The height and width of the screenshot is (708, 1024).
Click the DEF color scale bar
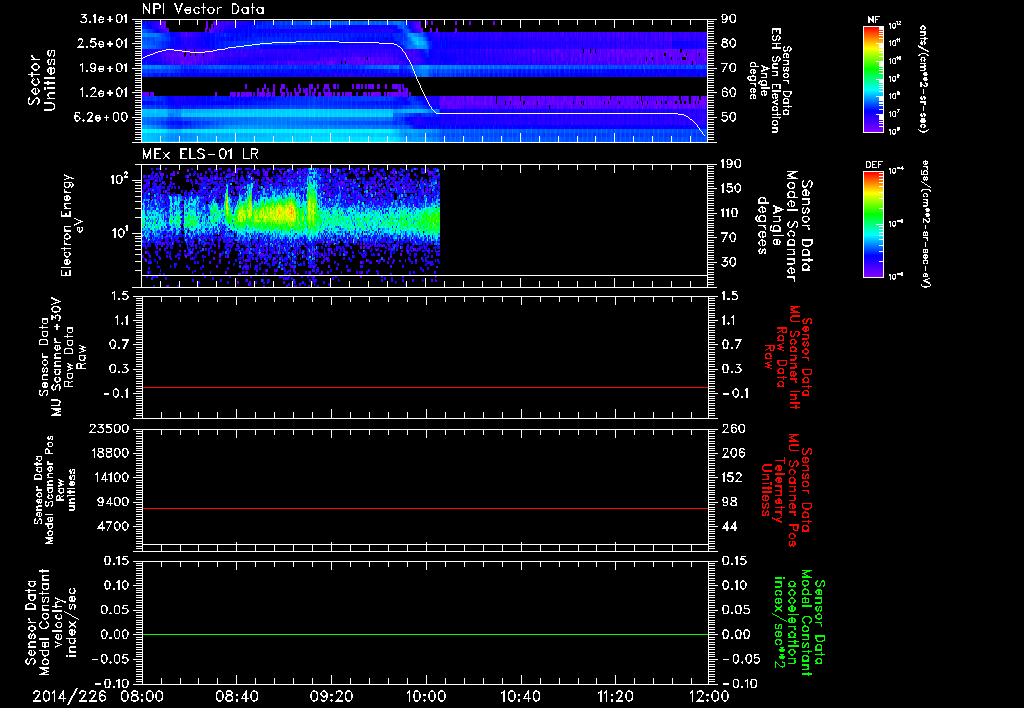[873, 224]
